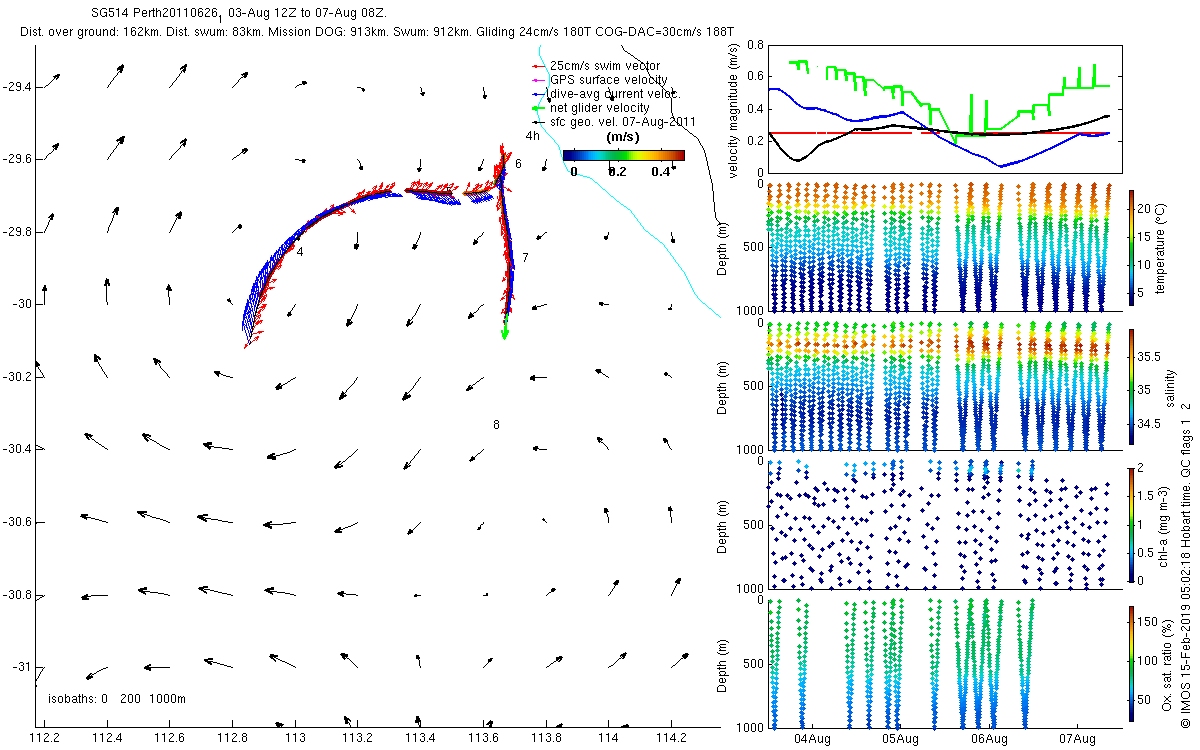The image size is (1200, 750).
Task: Click the '07Aug' date tick label
Action: click(x=1078, y=739)
